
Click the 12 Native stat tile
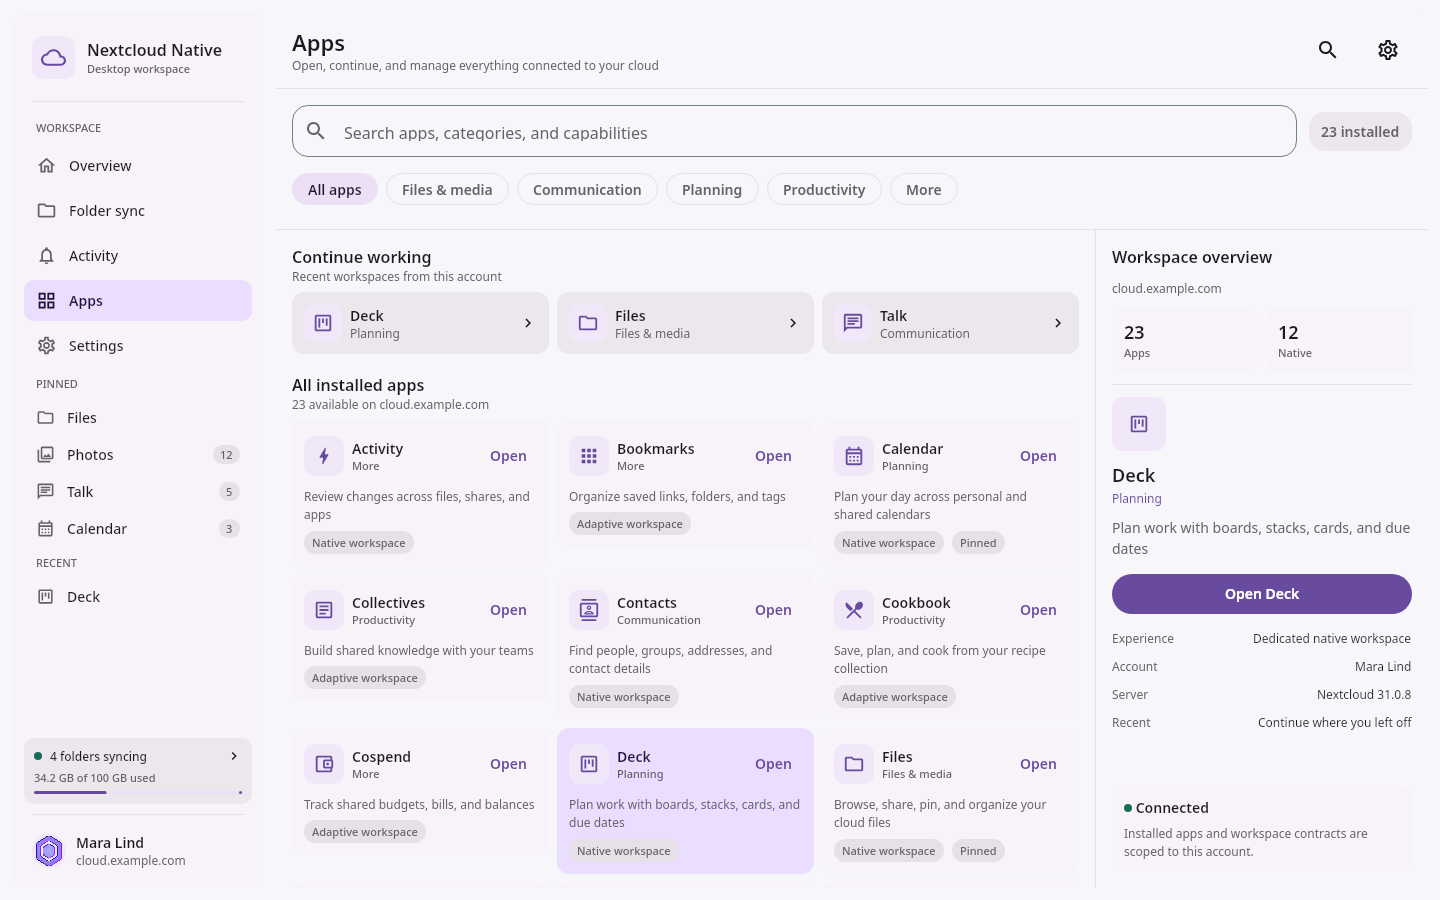1339,341
